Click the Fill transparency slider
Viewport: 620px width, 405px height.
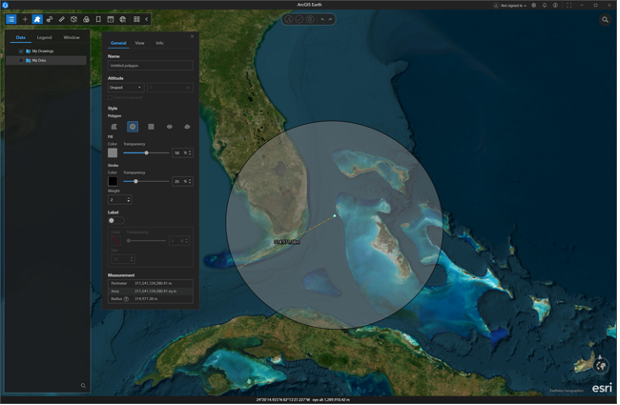click(x=147, y=153)
